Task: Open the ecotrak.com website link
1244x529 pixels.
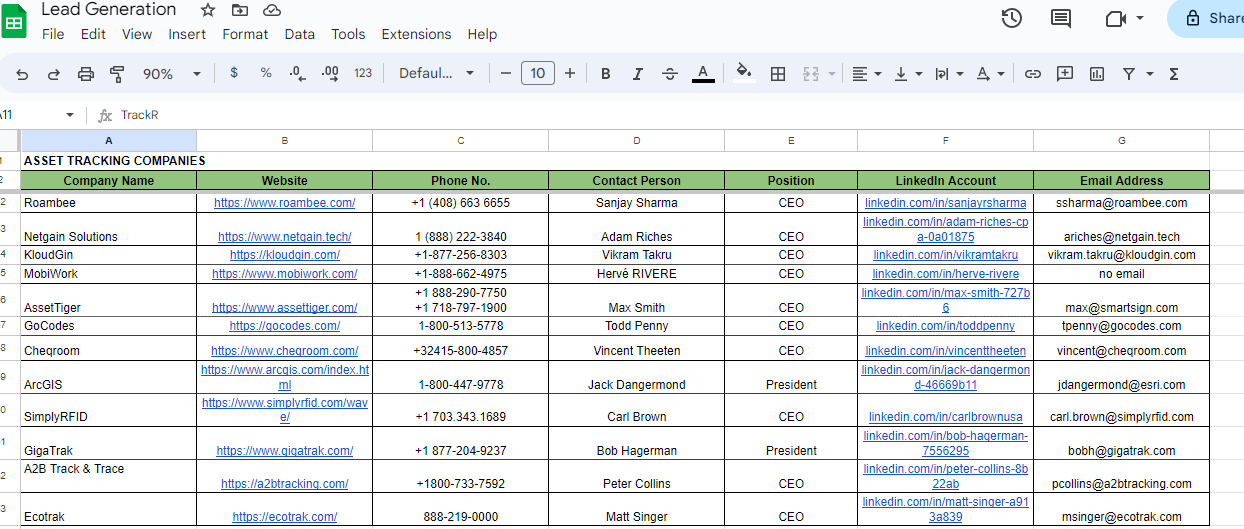Action: 284,517
